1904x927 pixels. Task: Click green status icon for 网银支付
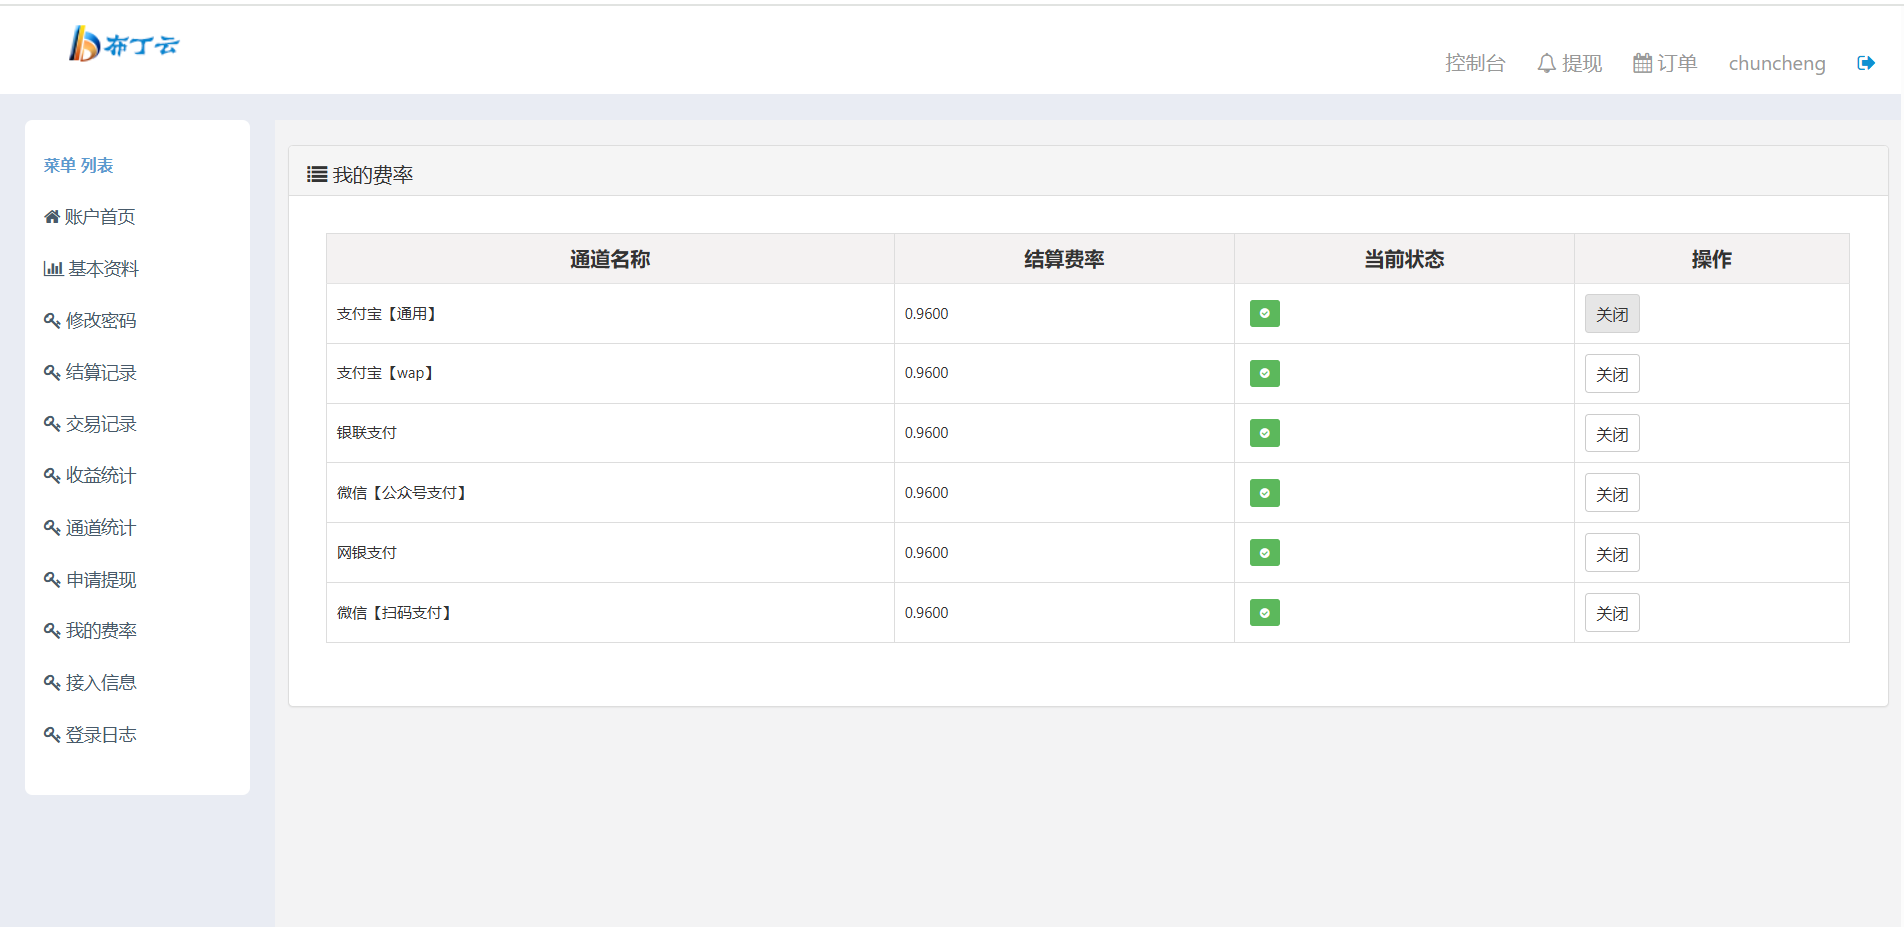tap(1264, 553)
